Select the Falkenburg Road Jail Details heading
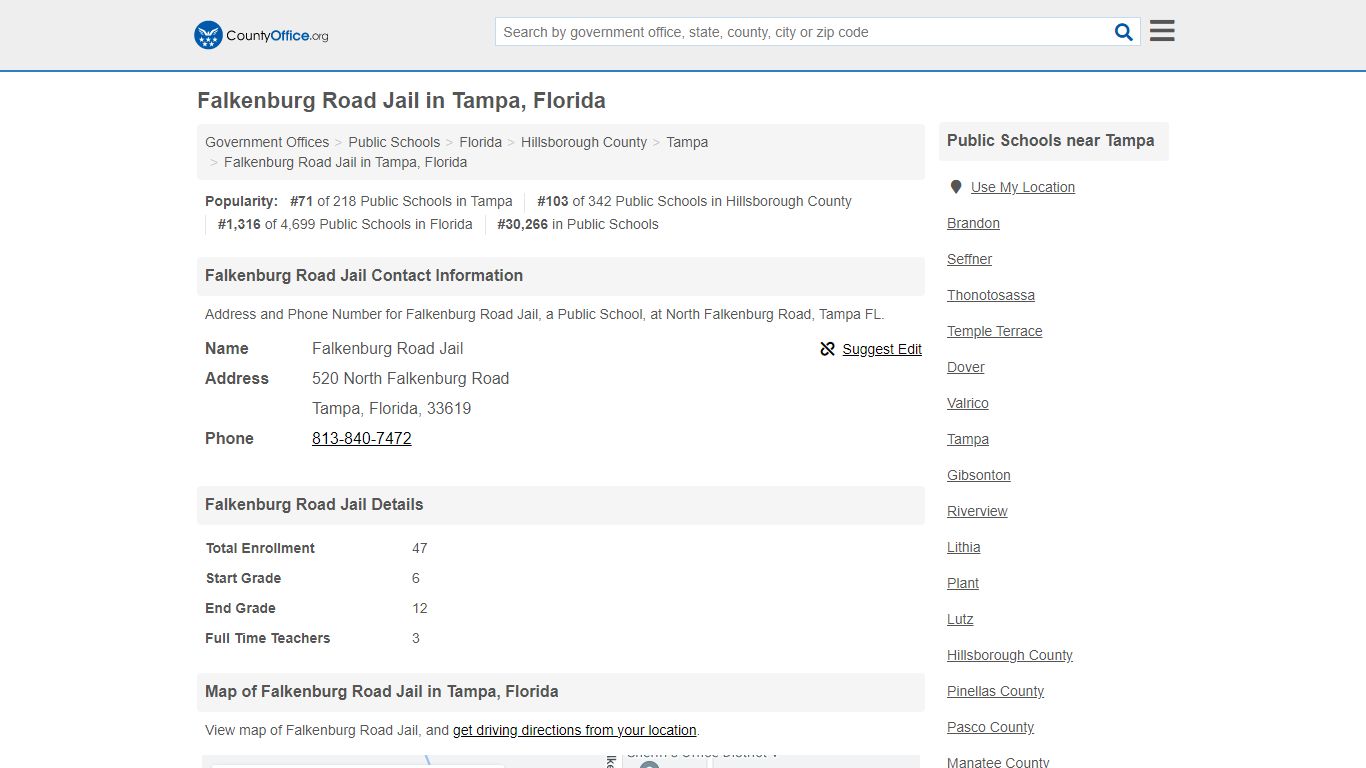 coord(314,505)
